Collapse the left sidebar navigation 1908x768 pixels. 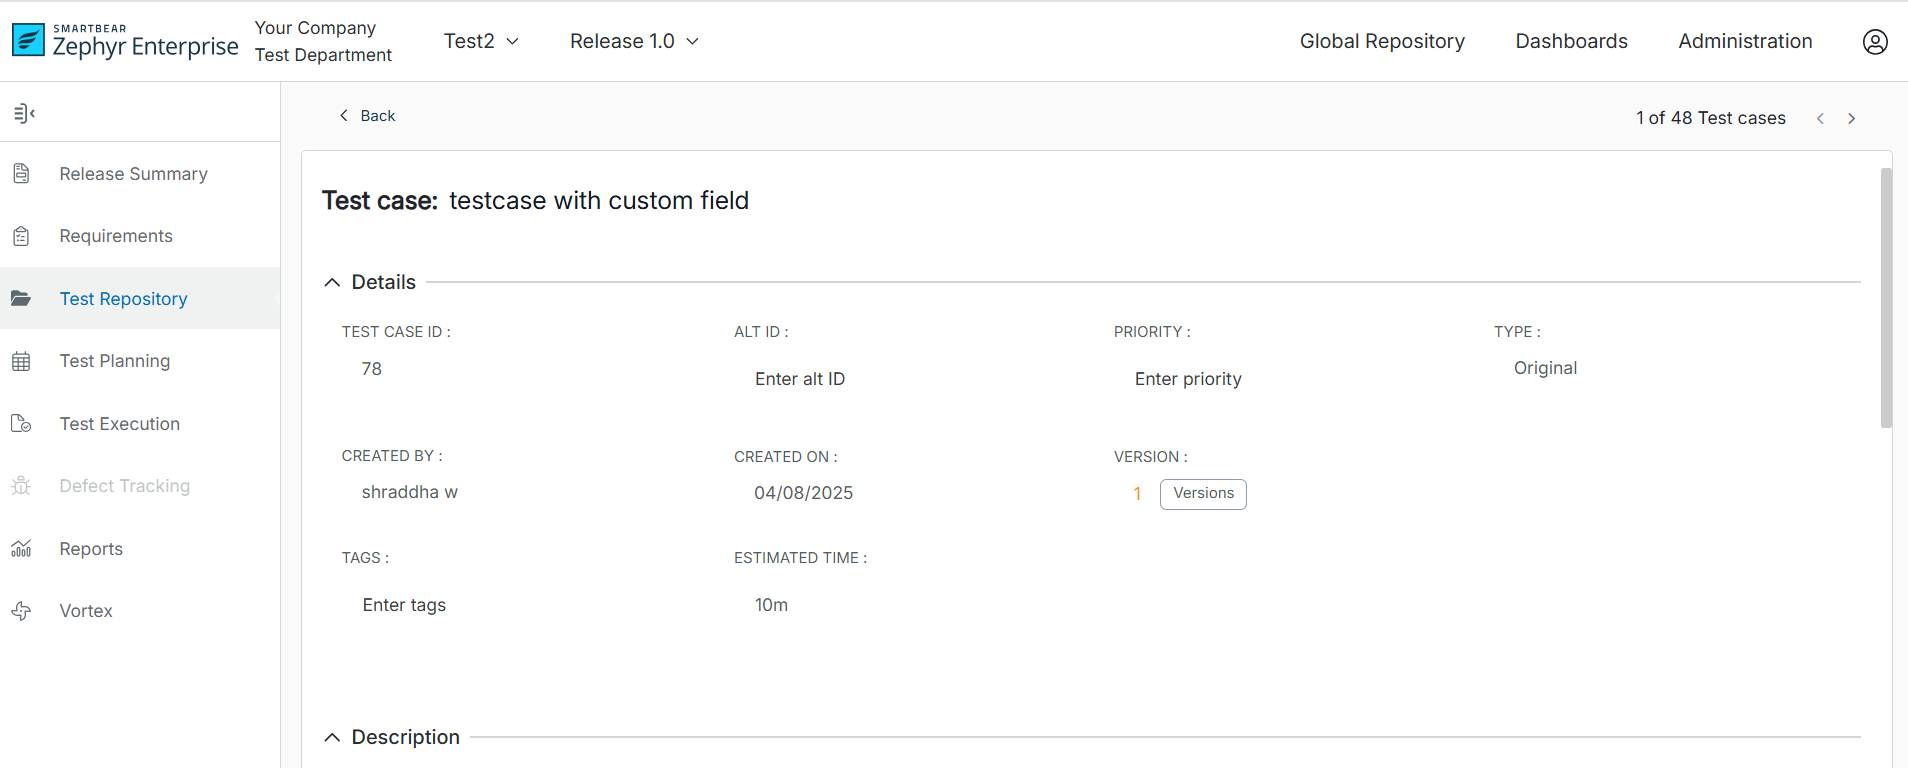point(24,114)
